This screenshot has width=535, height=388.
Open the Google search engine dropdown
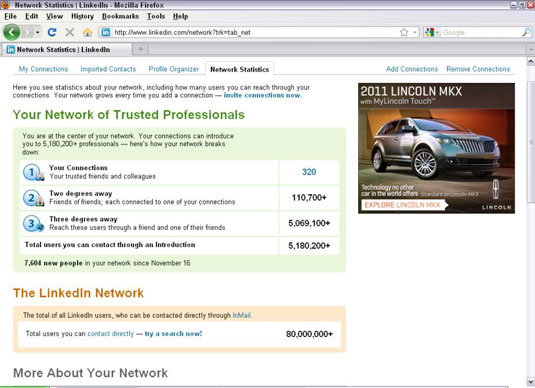432,32
